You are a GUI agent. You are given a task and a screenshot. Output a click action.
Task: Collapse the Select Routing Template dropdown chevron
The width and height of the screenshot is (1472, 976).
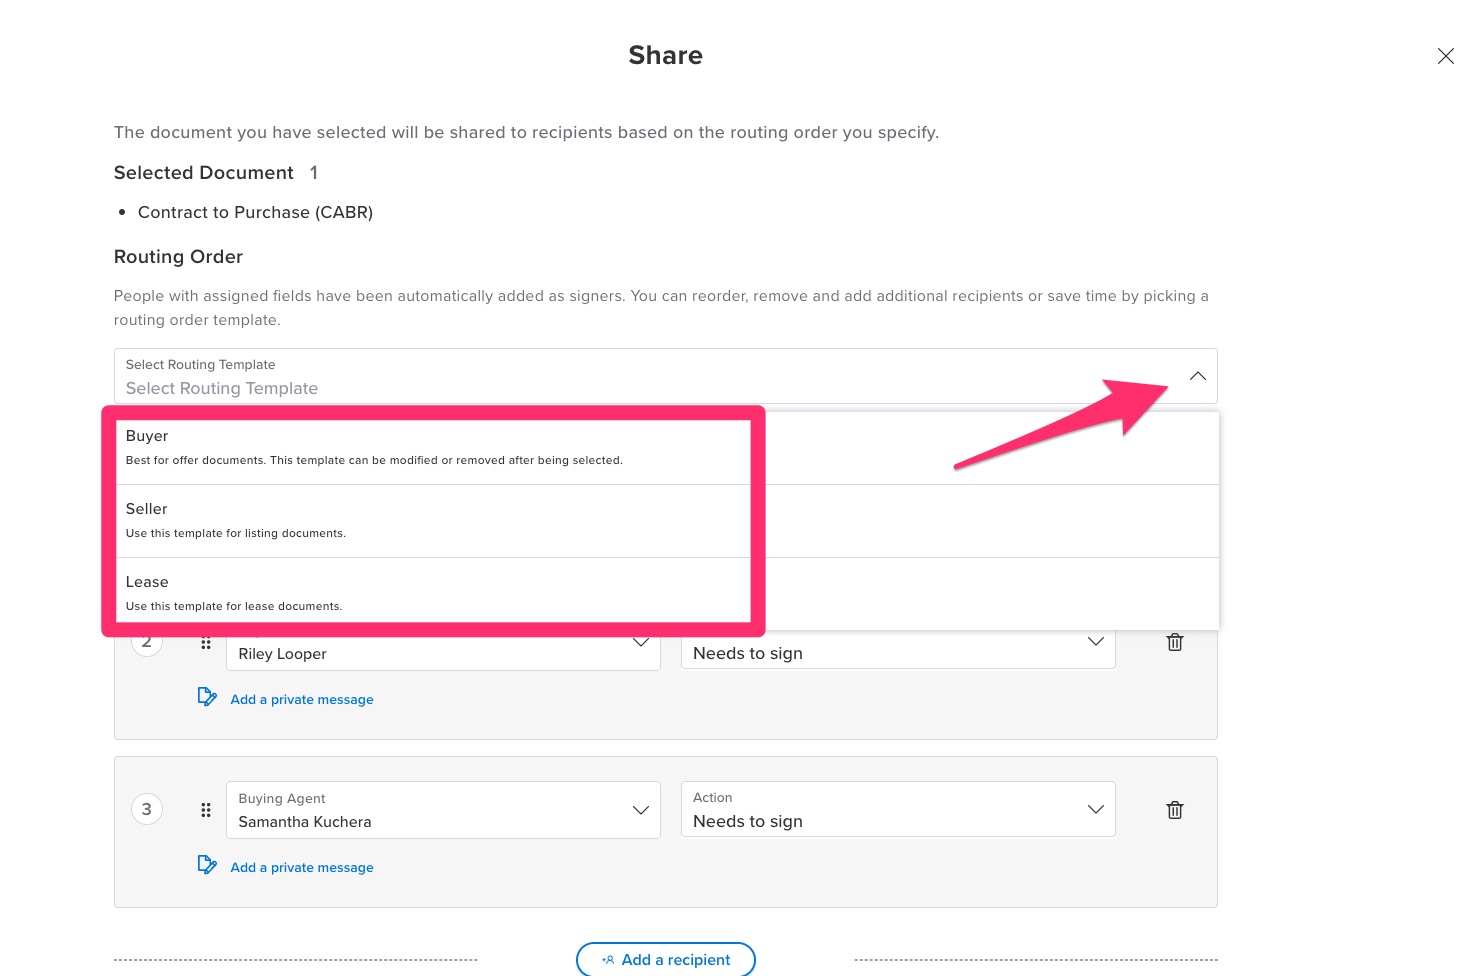tap(1198, 376)
